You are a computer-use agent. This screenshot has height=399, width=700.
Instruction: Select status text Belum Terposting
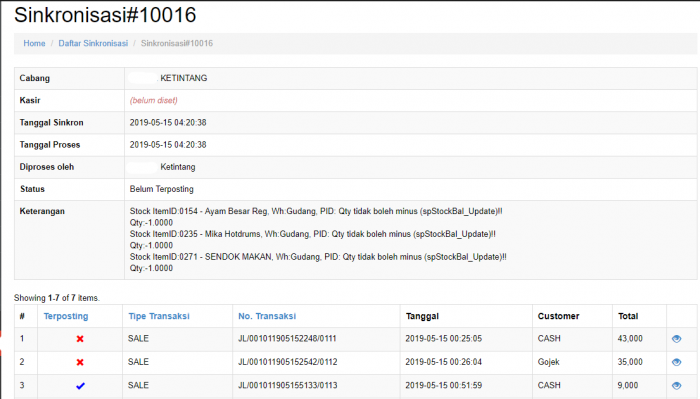162,189
